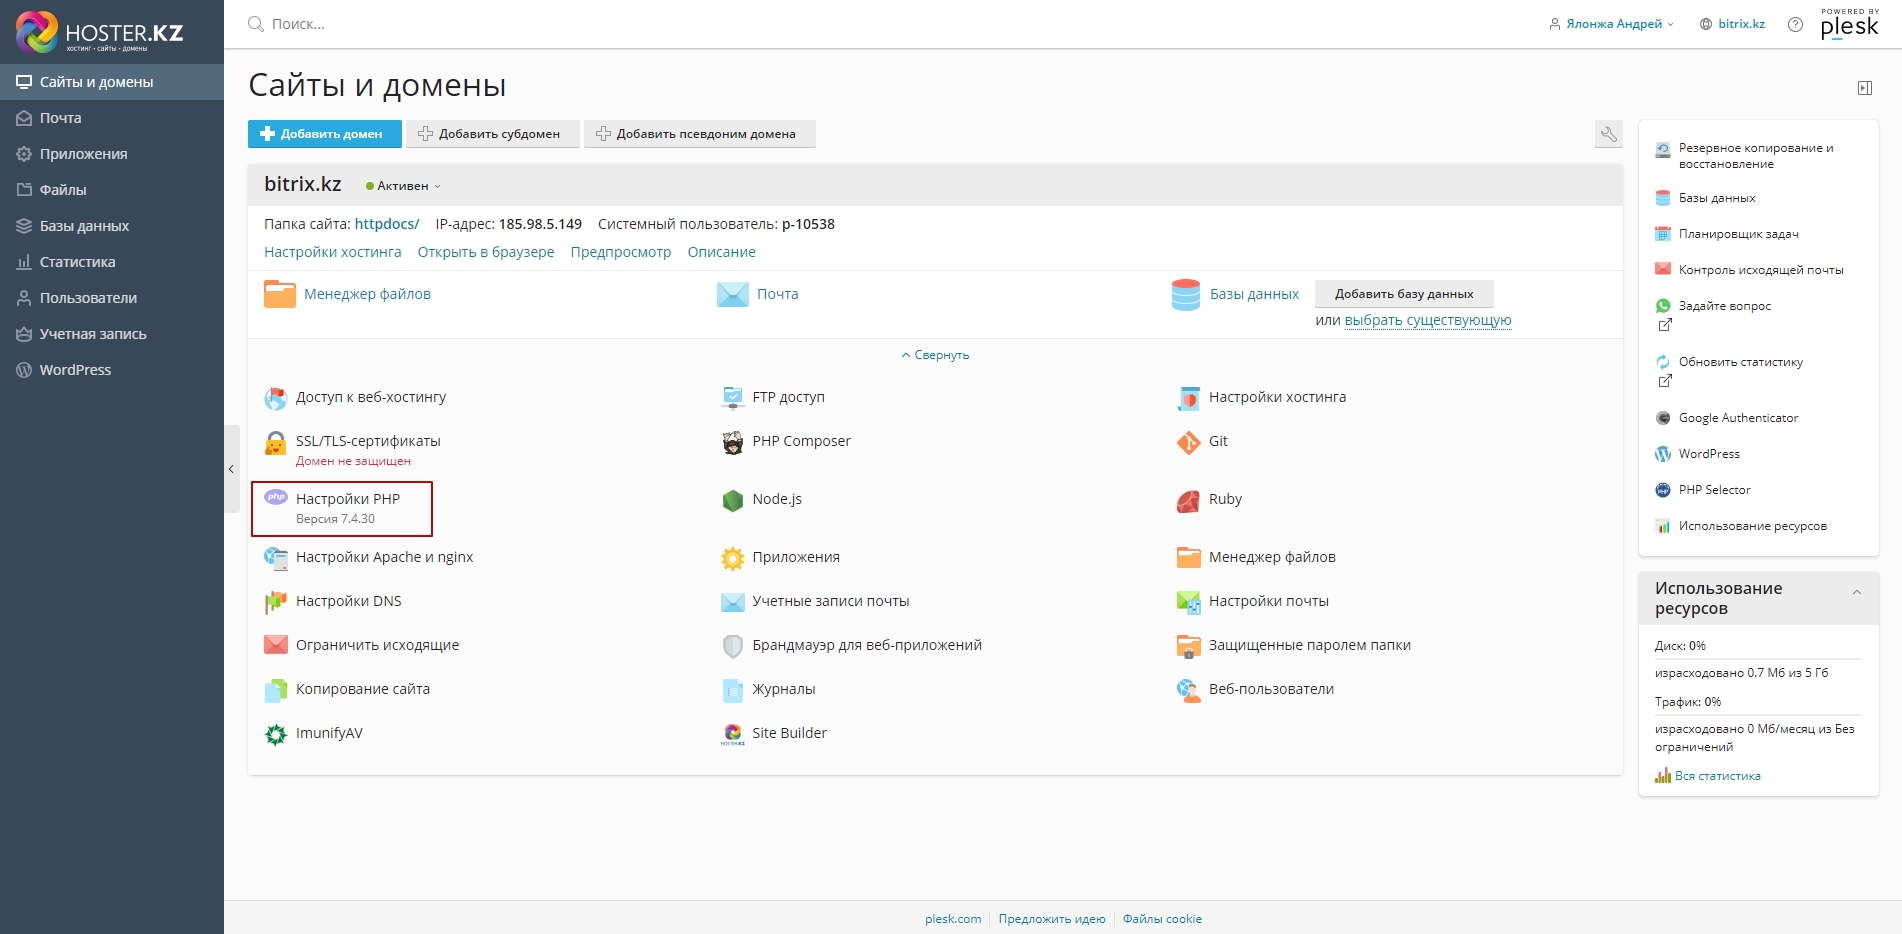Click Добавить псевдоним домена button
The width and height of the screenshot is (1902, 934).
click(x=699, y=134)
